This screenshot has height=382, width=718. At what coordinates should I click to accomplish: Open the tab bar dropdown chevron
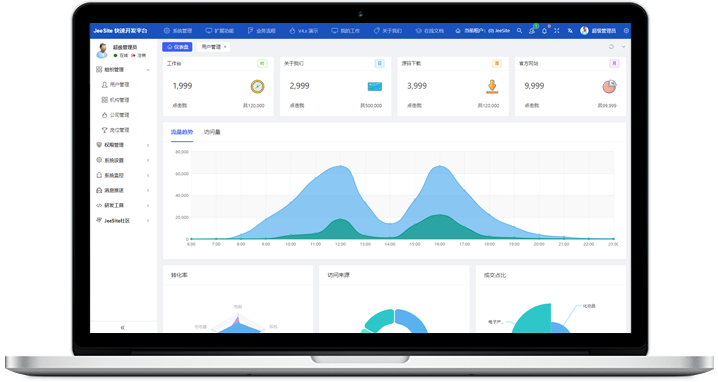coord(623,47)
